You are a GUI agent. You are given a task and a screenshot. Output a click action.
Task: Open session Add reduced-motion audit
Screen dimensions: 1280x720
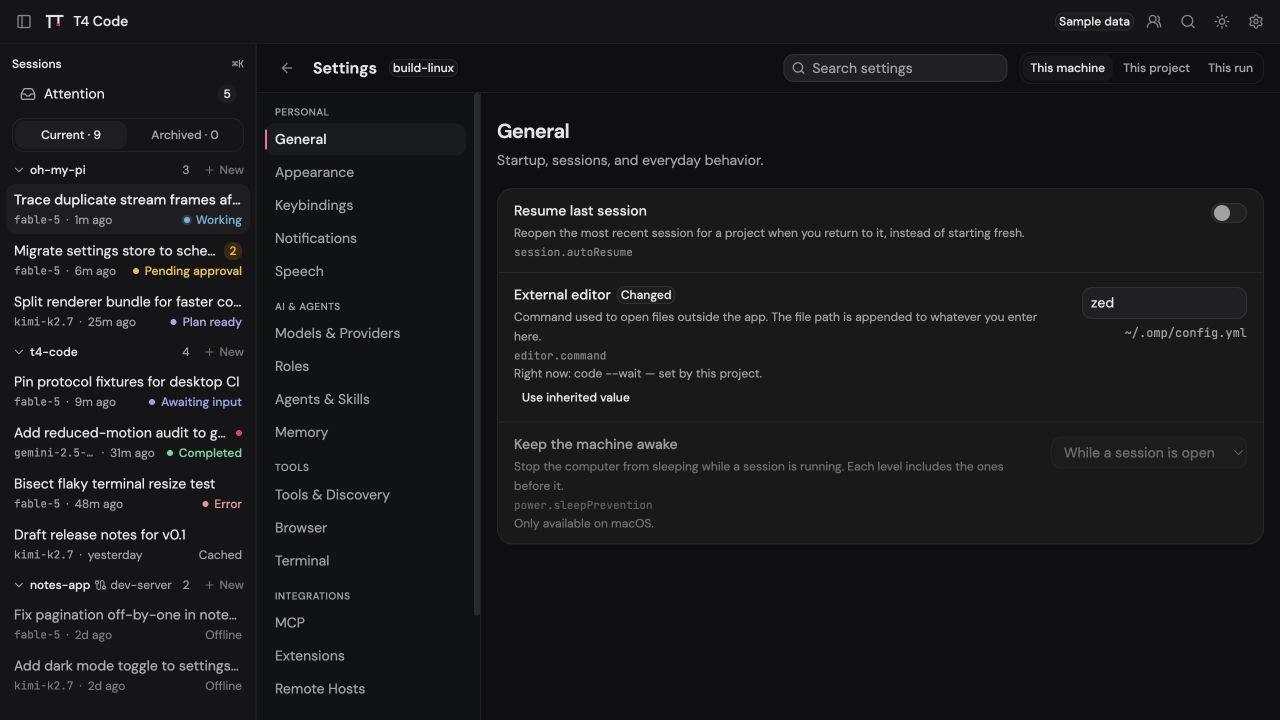(x=127, y=442)
